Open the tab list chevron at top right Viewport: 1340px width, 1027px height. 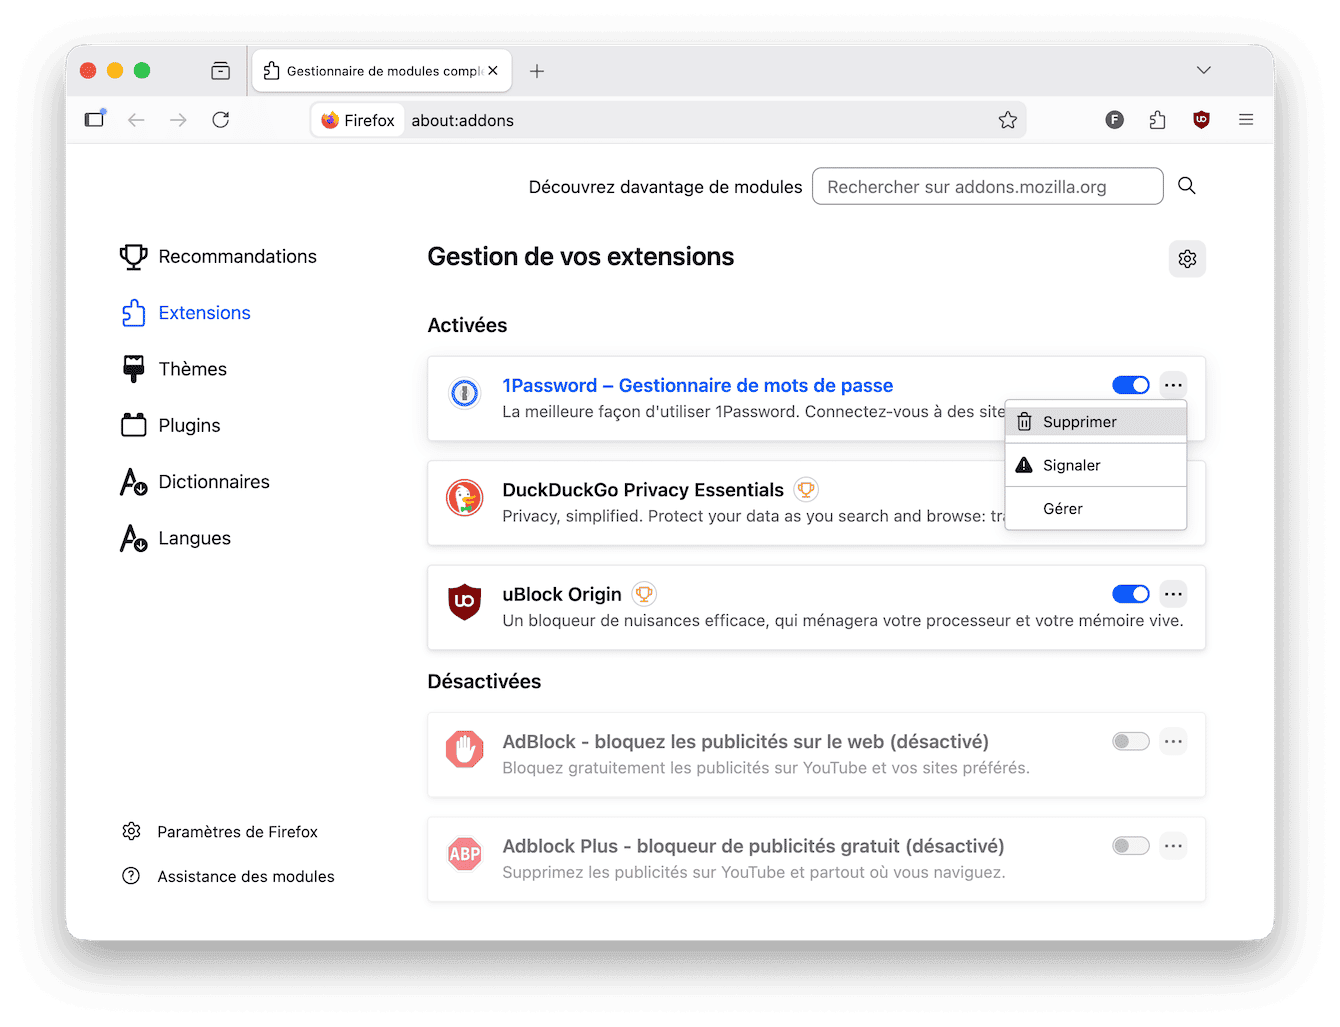[x=1204, y=70]
